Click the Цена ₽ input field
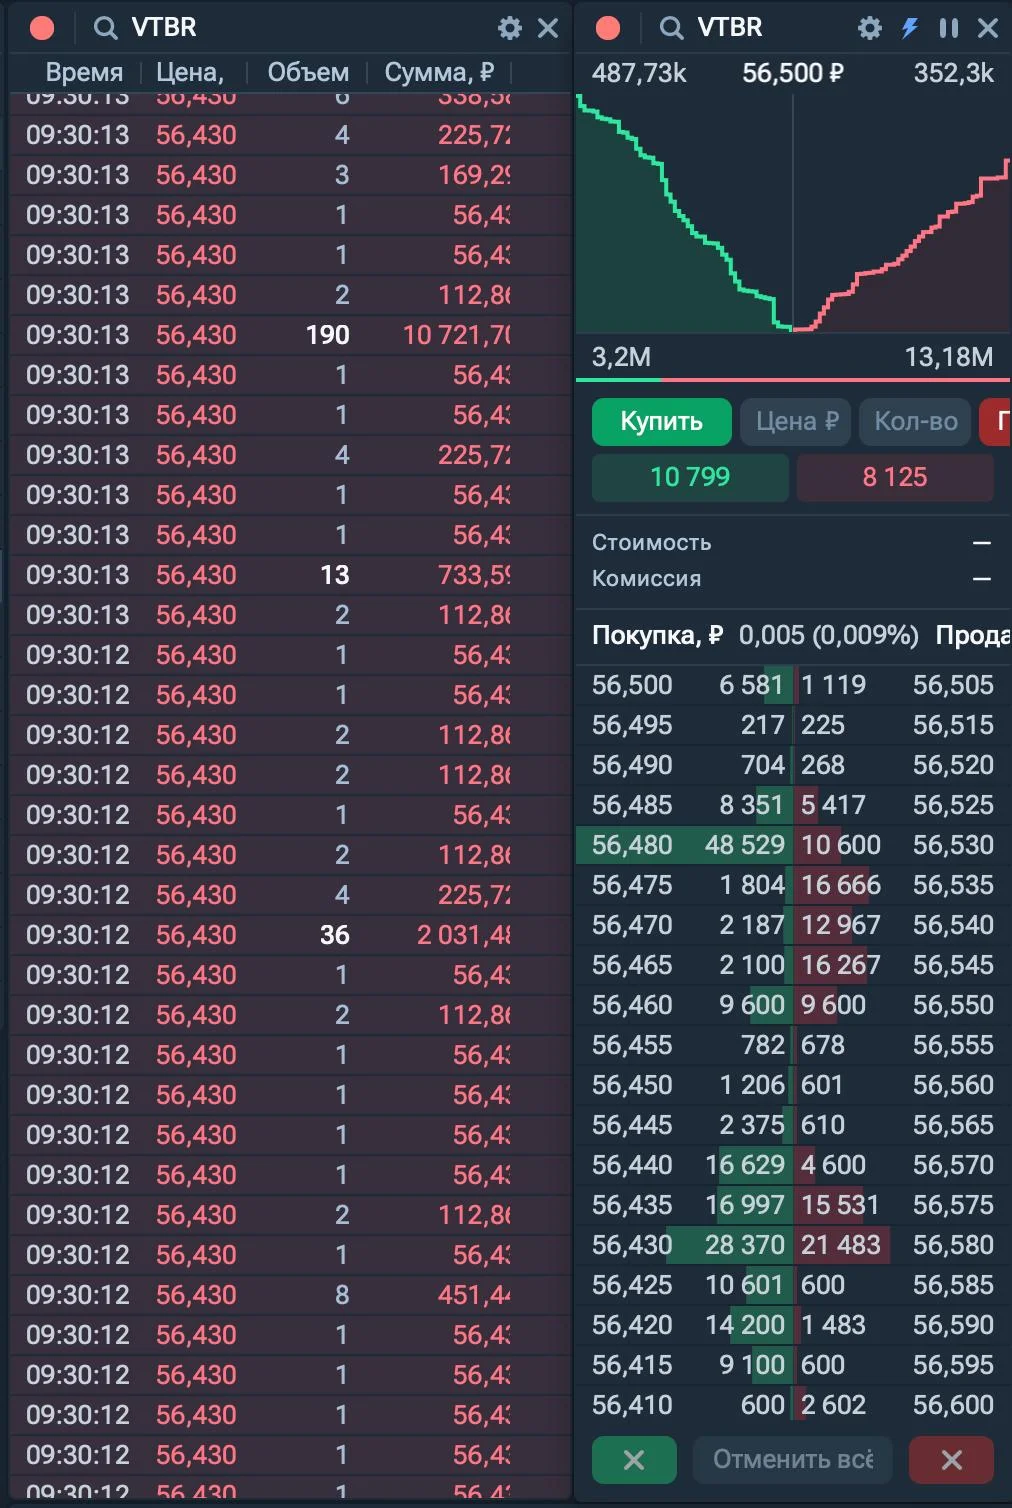The width and height of the screenshot is (1012, 1508). point(796,422)
